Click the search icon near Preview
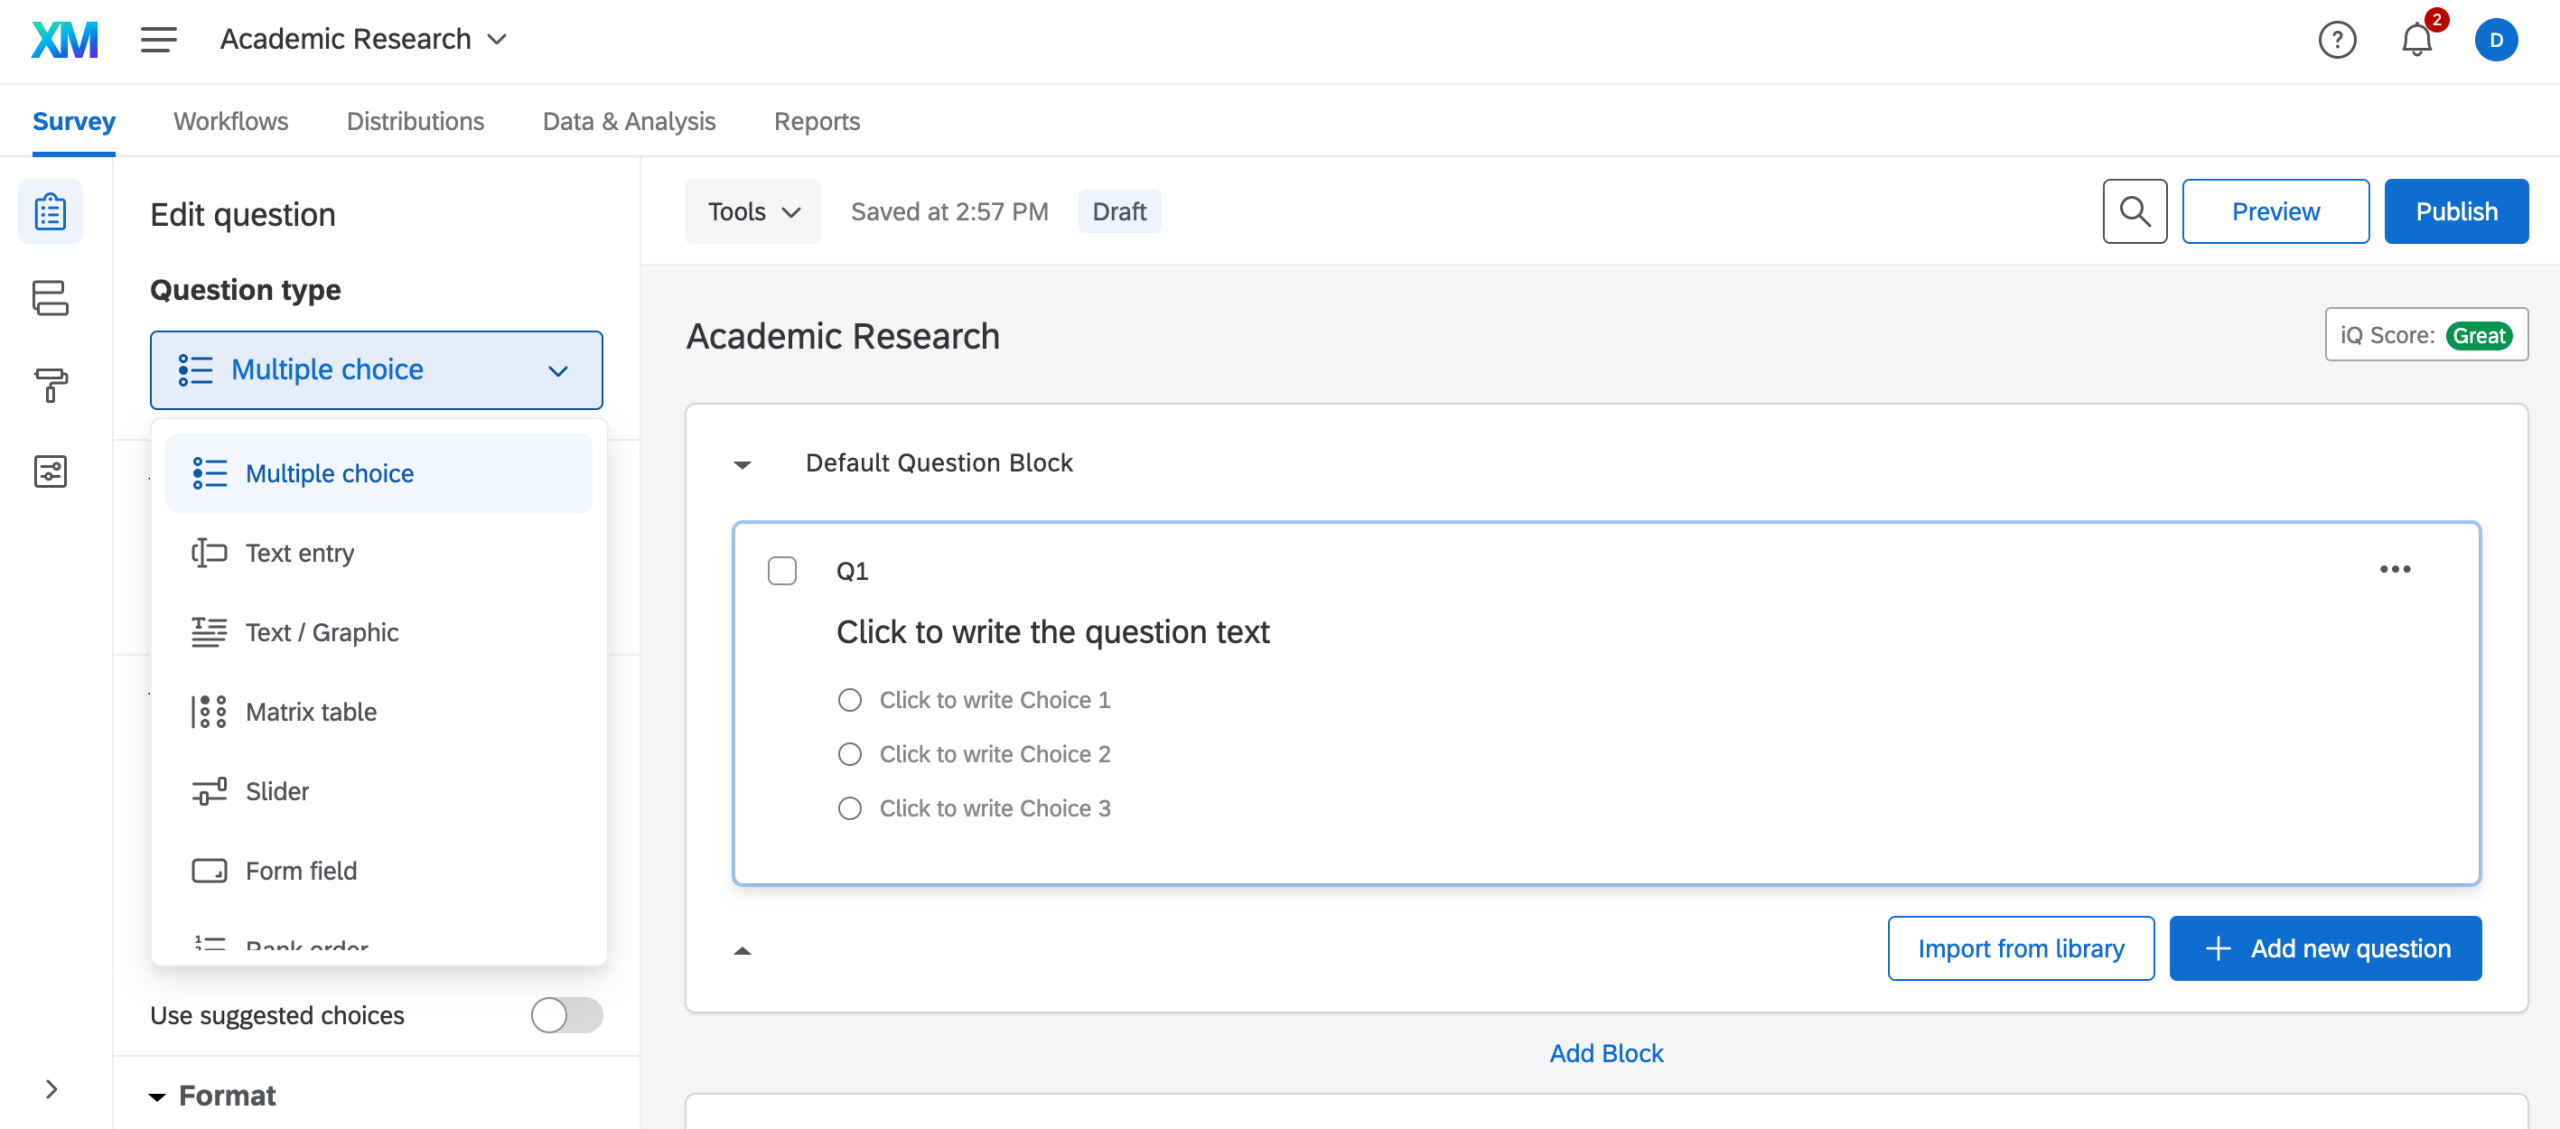2560x1129 pixels. (2135, 211)
